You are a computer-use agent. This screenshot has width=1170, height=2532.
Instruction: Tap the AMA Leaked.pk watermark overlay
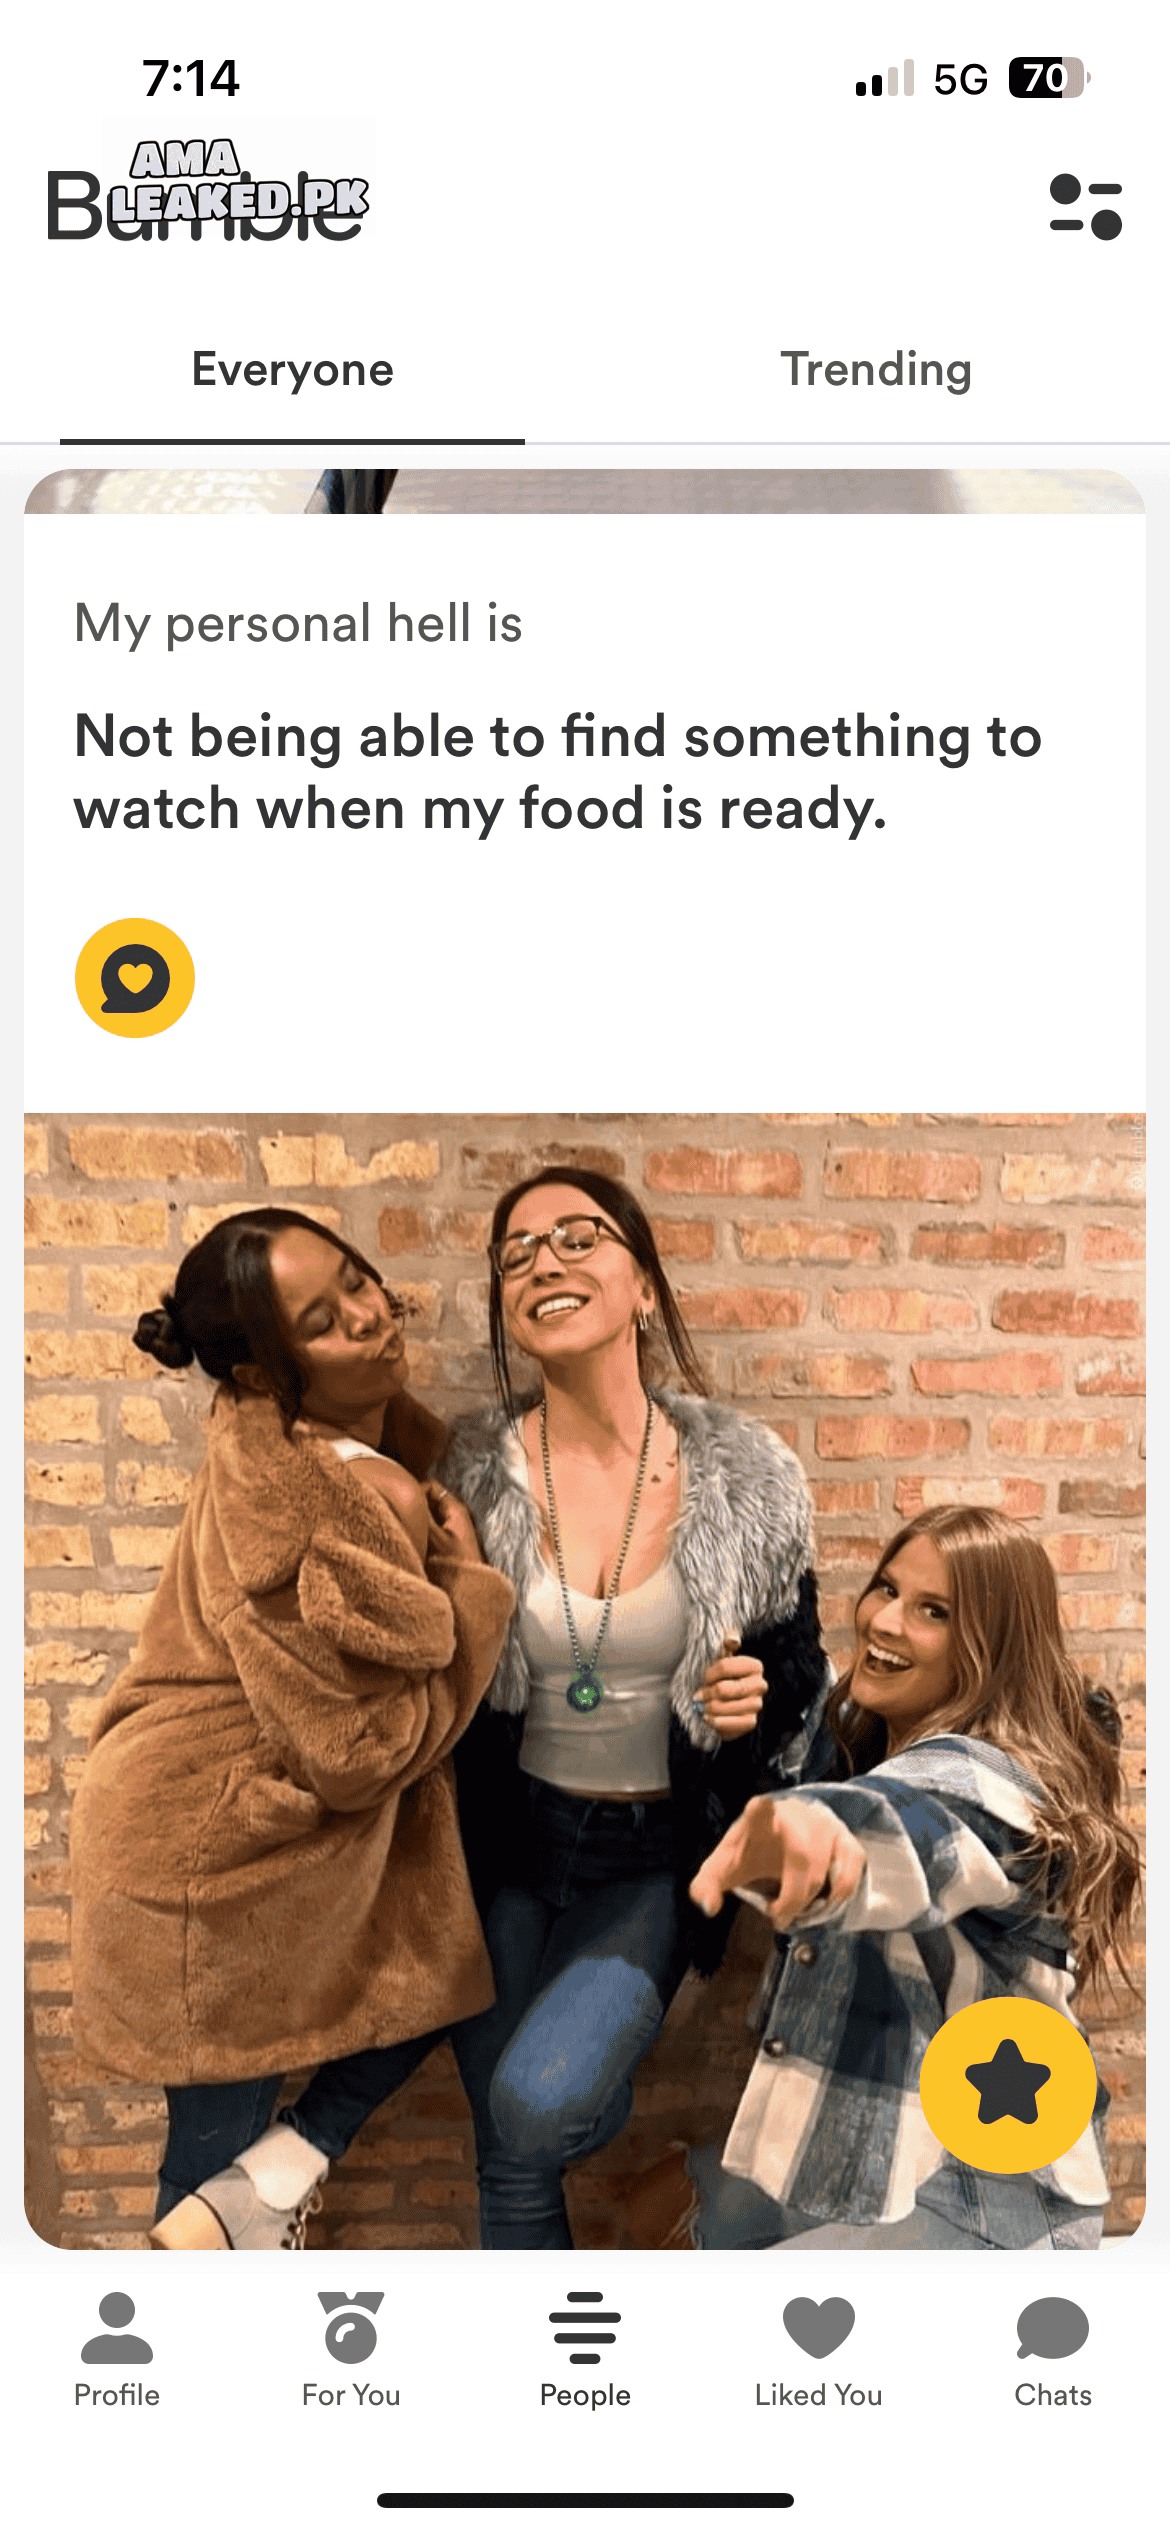(x=239, y=180)
